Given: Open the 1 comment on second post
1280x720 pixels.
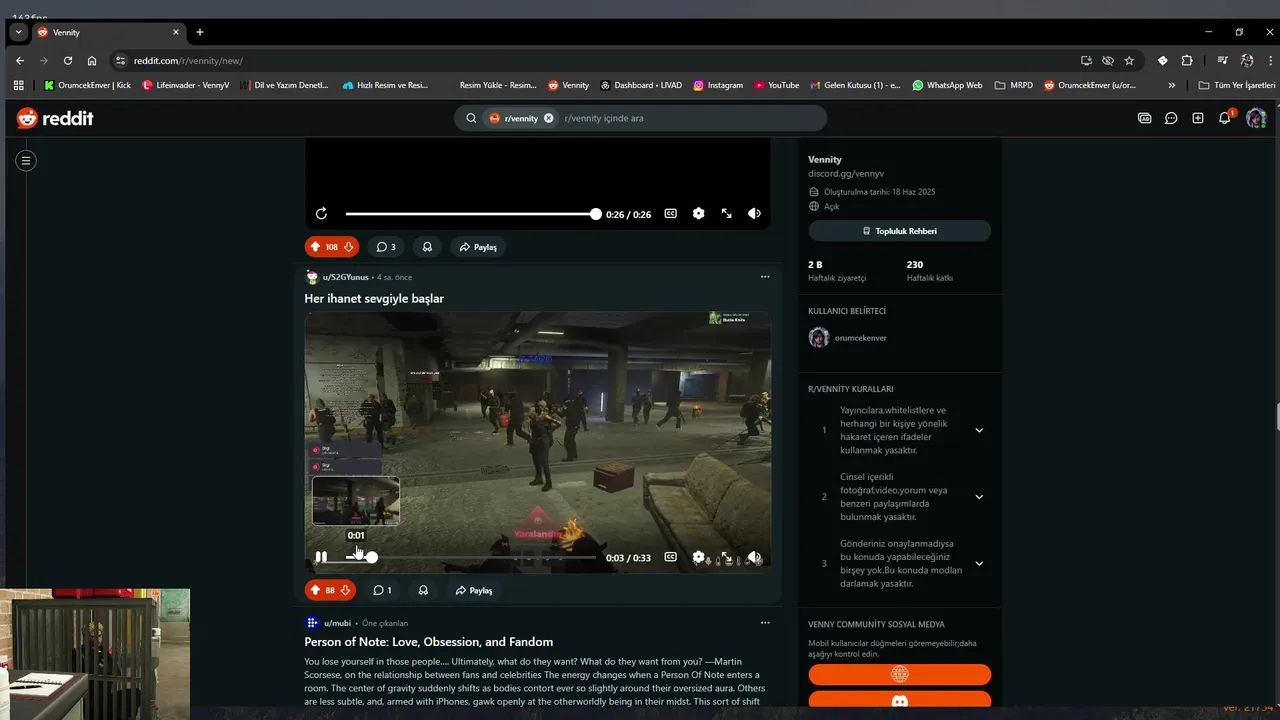Looking at the screenshot, I should click(382, 590).
